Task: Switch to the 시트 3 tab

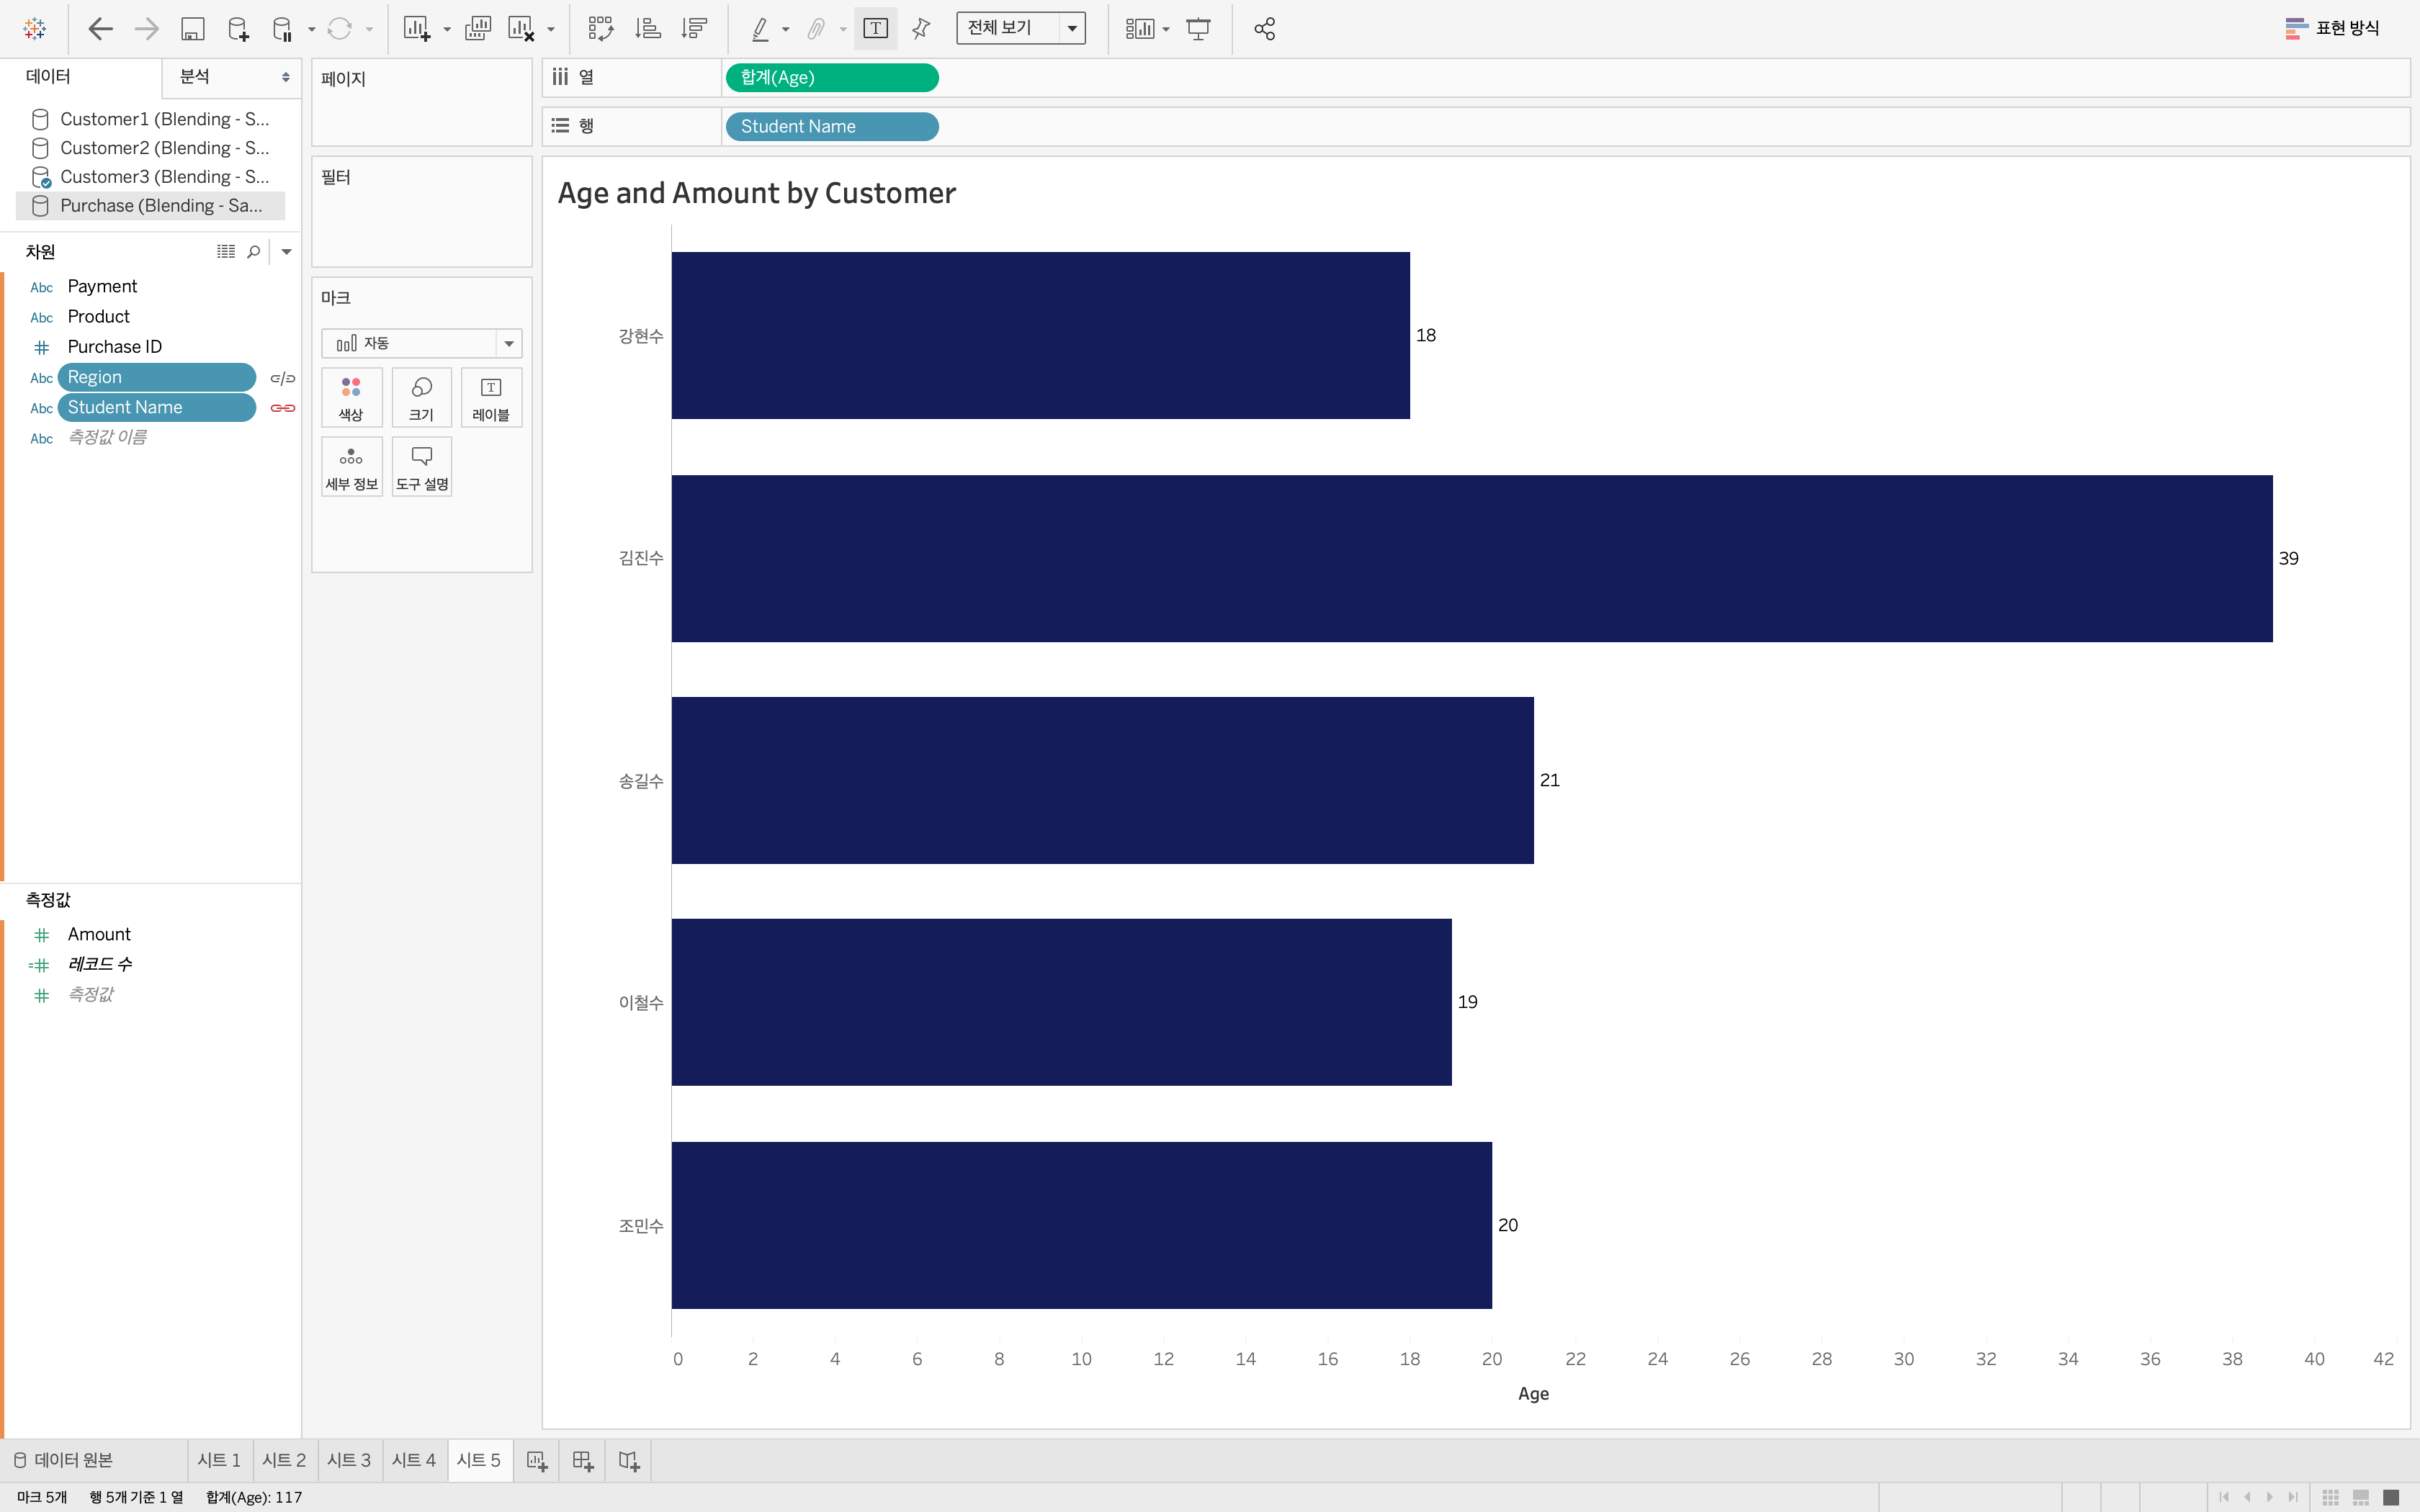Action: tap(348, 1460)
